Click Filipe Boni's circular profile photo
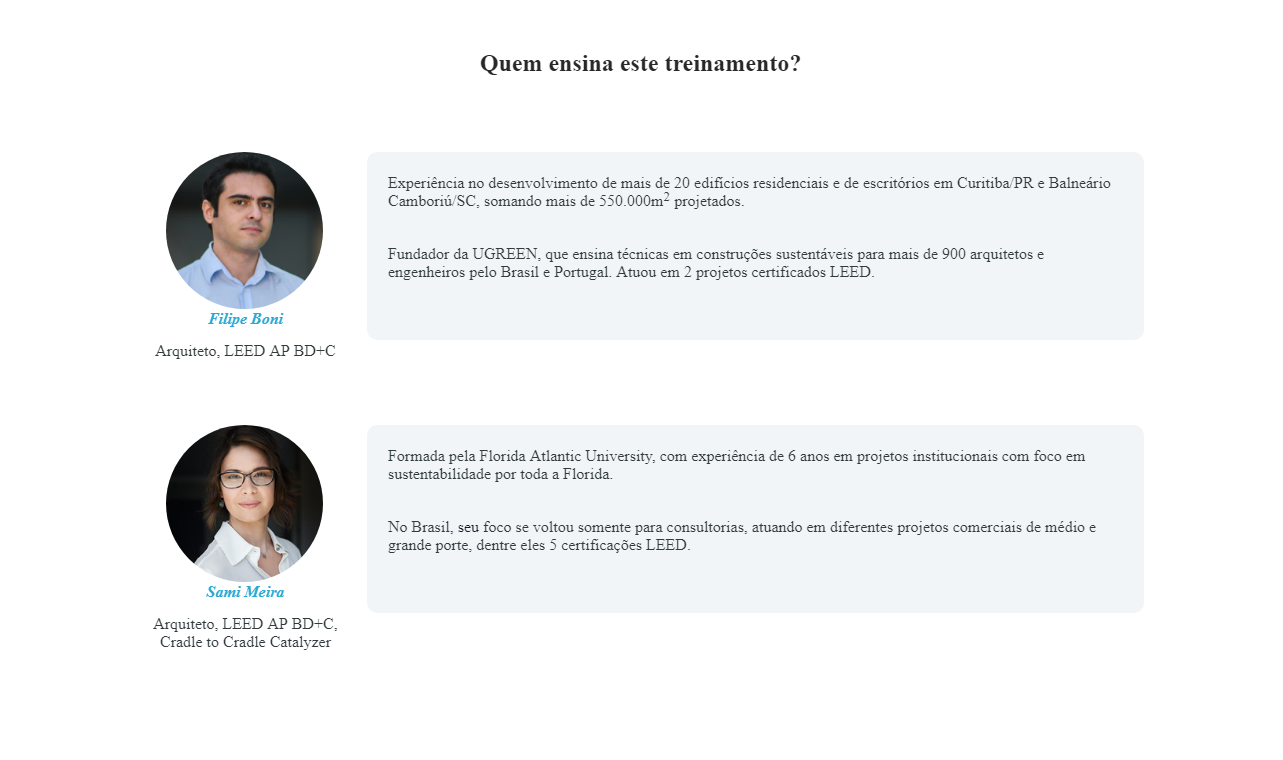This screenshot has height=760, width=1283. click(244, 230)
